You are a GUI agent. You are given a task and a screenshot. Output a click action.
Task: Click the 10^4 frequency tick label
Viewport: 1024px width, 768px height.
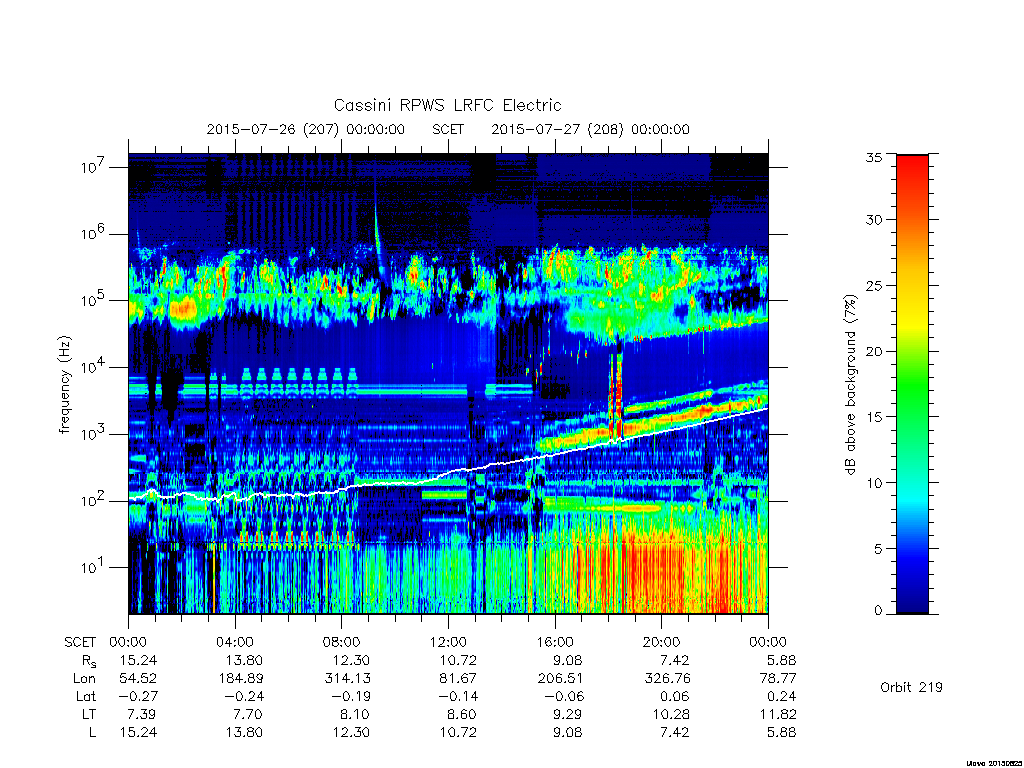95,367
